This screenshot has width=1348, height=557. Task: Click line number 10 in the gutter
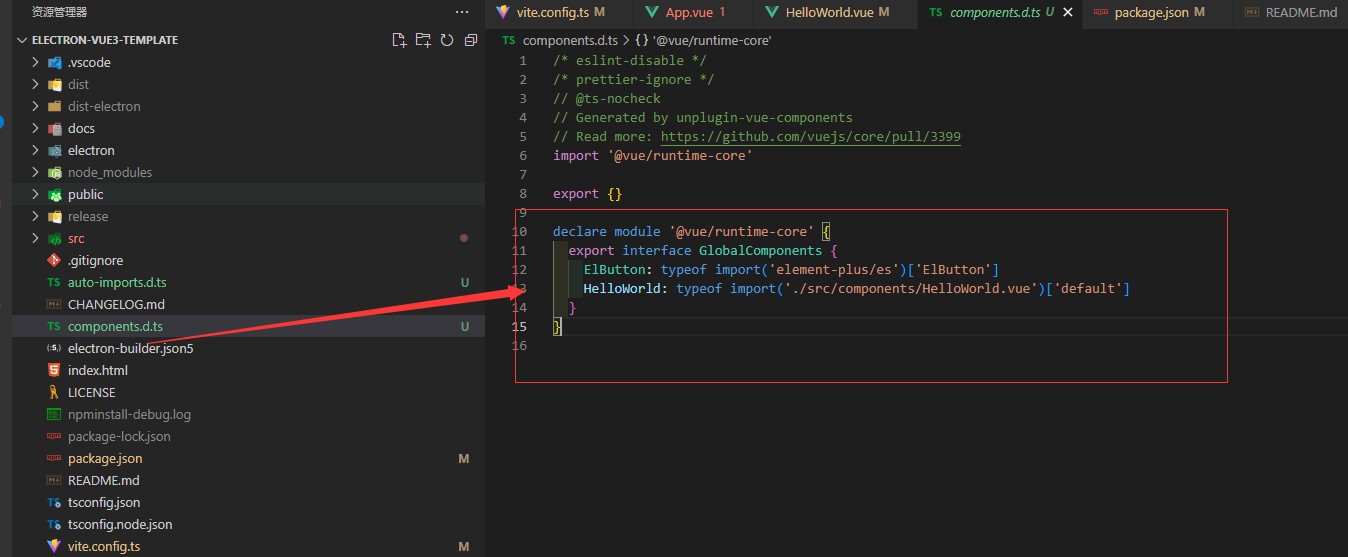[x=519, y=231]
